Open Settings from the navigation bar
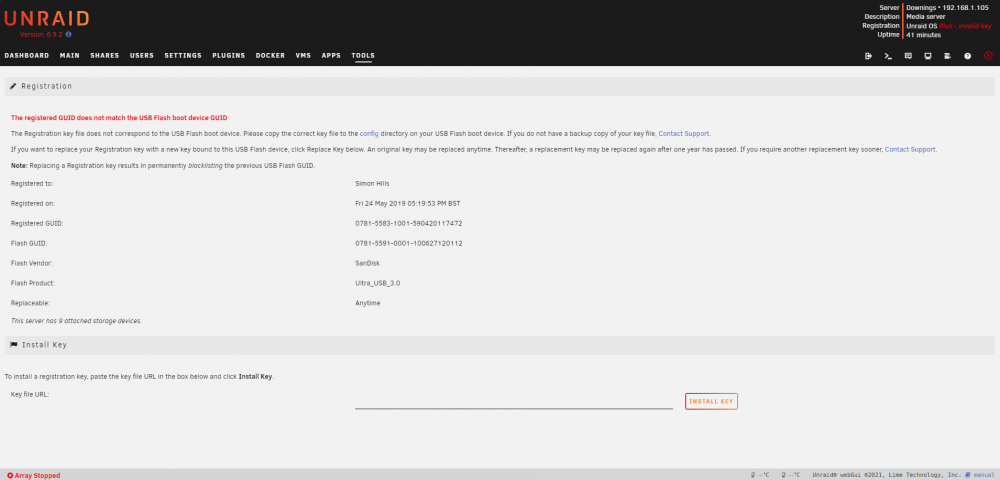 pos(183,55)
